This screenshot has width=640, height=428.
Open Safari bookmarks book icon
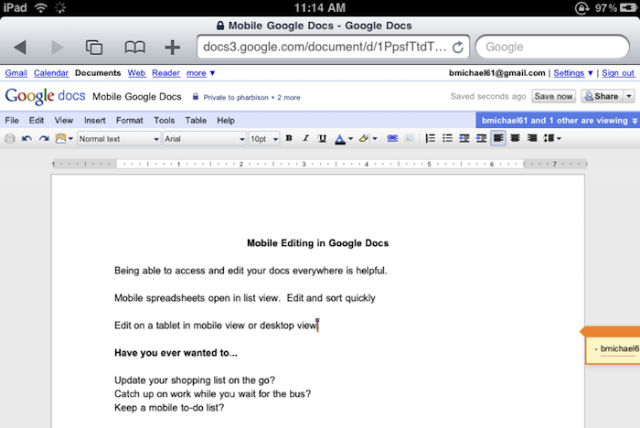(135, 47)
